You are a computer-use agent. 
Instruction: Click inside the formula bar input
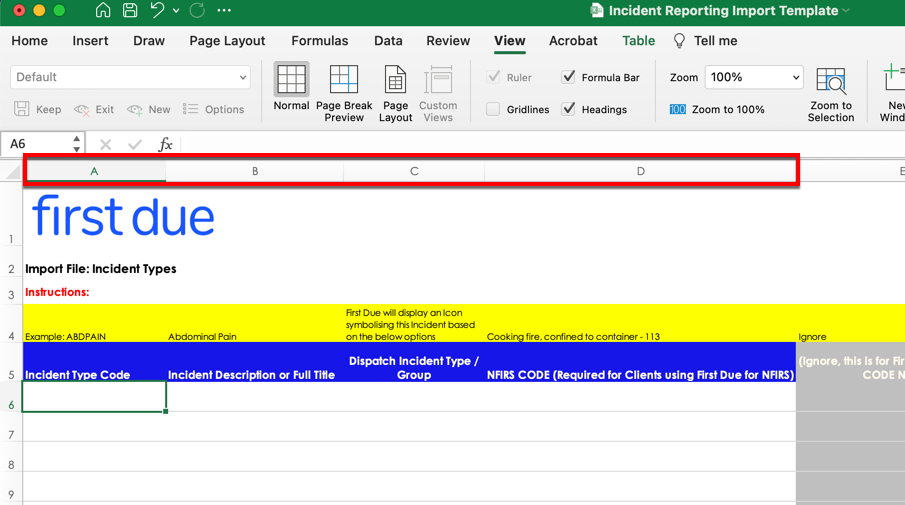(x=543, y=144)
